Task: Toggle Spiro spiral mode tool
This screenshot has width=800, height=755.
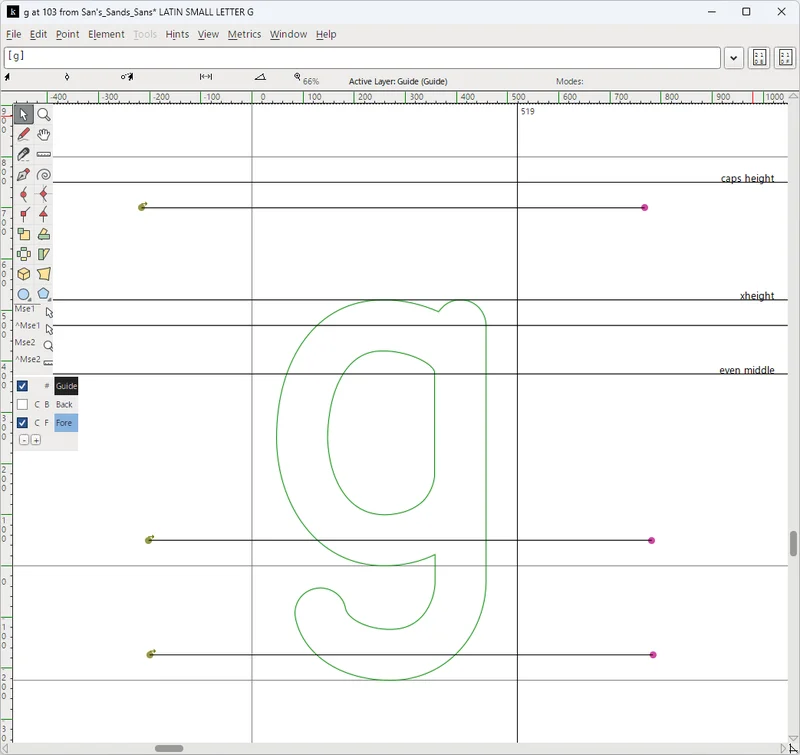Action: pyautogui.click(x=44, y=174)
